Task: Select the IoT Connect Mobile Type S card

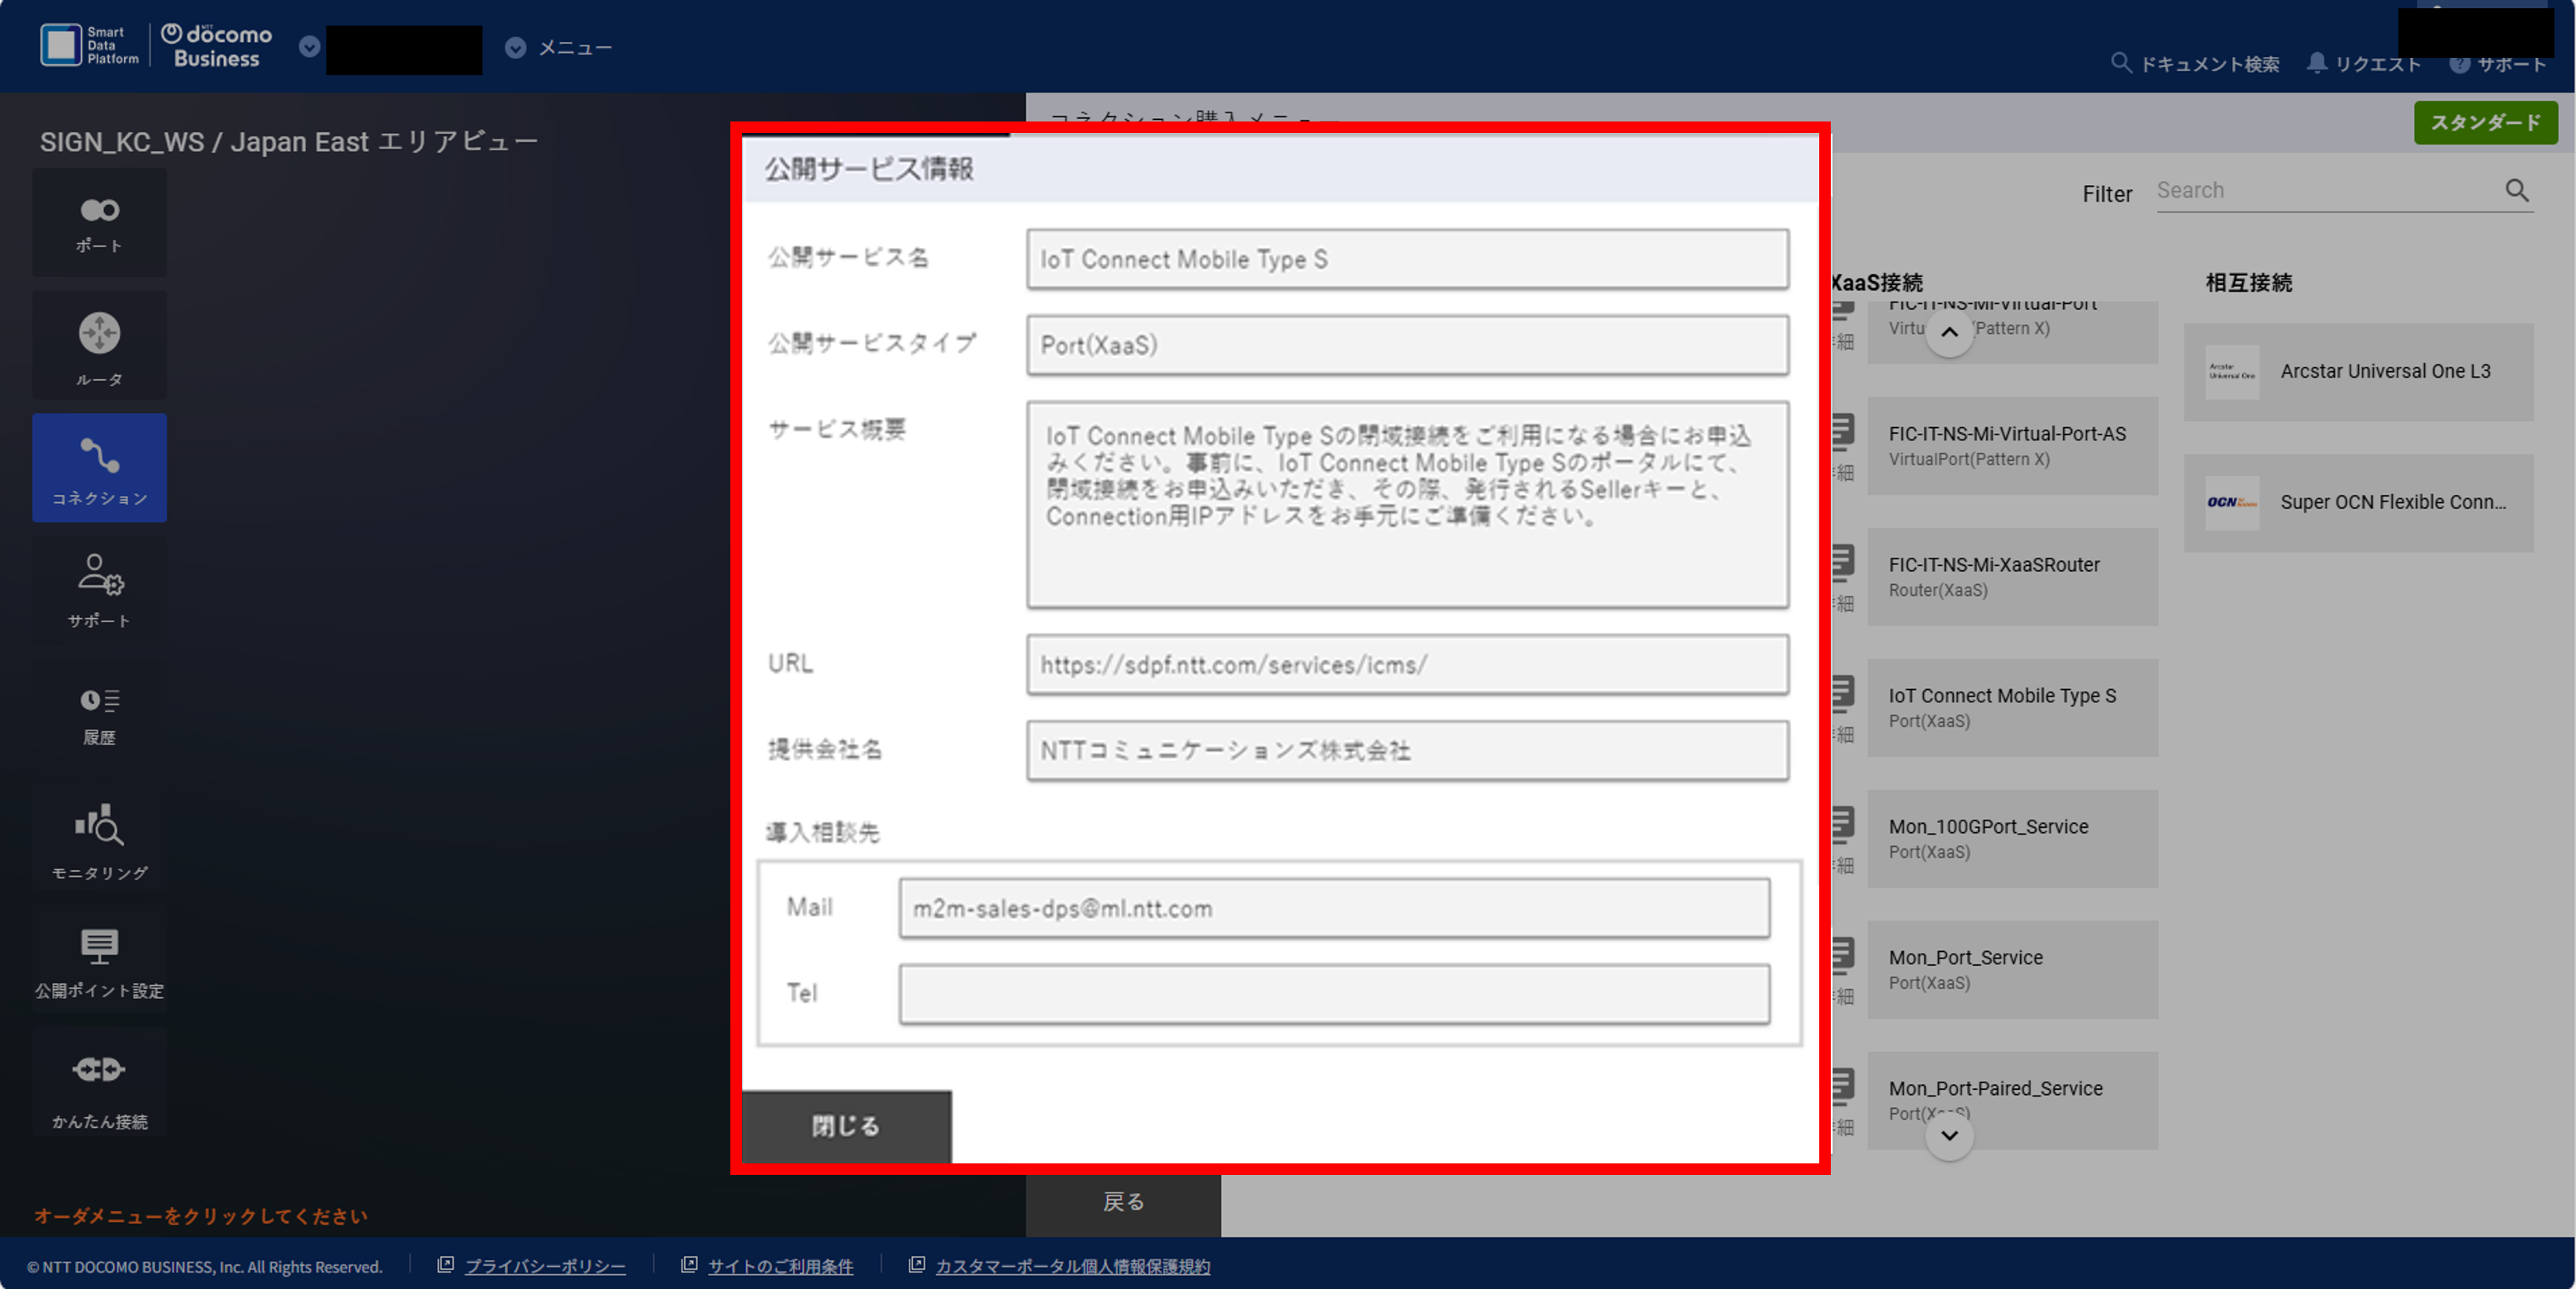Action: [x=2012, y=708]
